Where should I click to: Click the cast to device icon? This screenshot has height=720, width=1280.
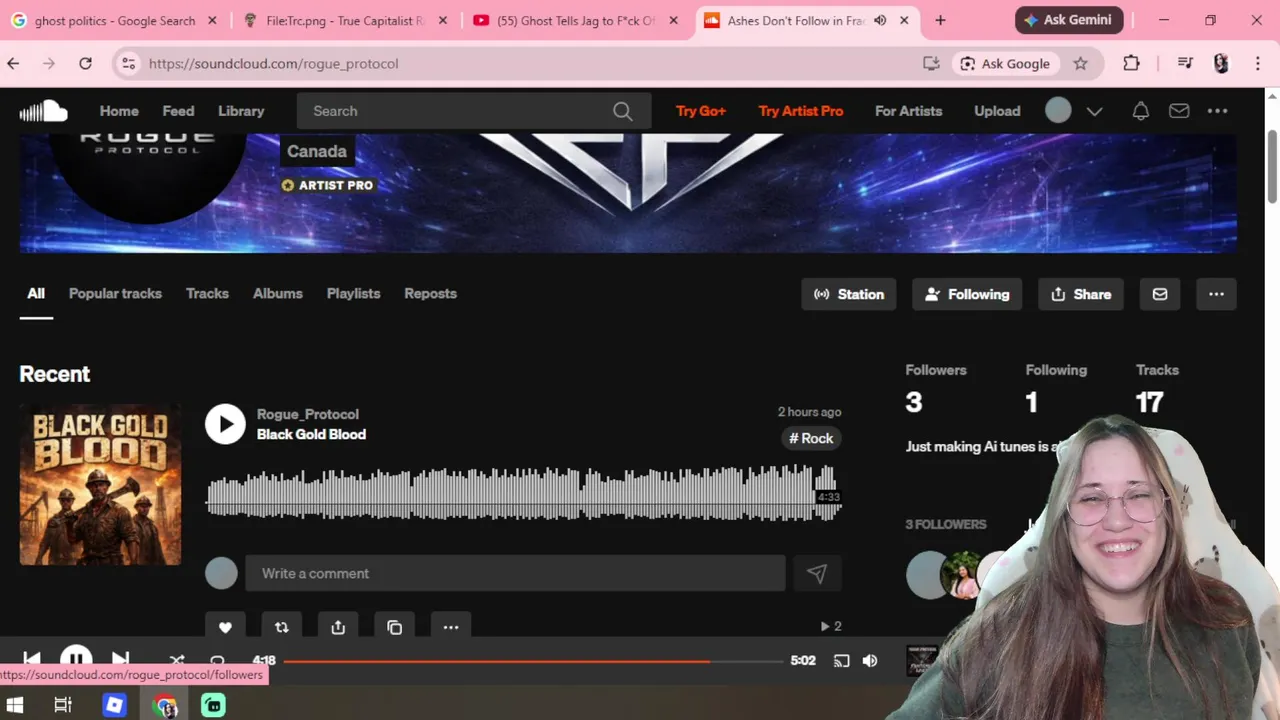[x=841, y=660]
